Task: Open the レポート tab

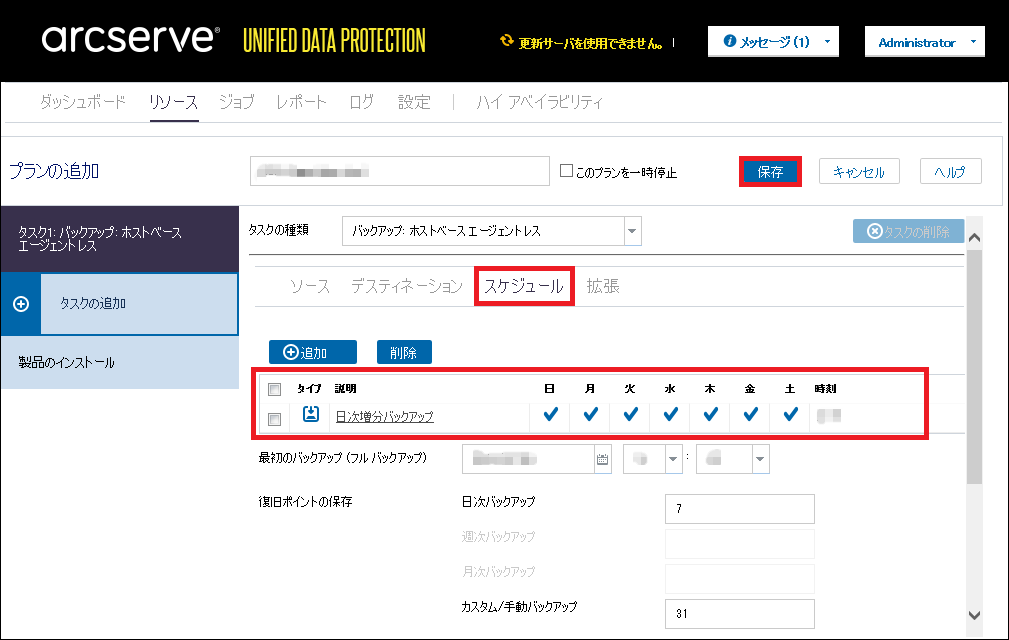Action: point(301,102)
